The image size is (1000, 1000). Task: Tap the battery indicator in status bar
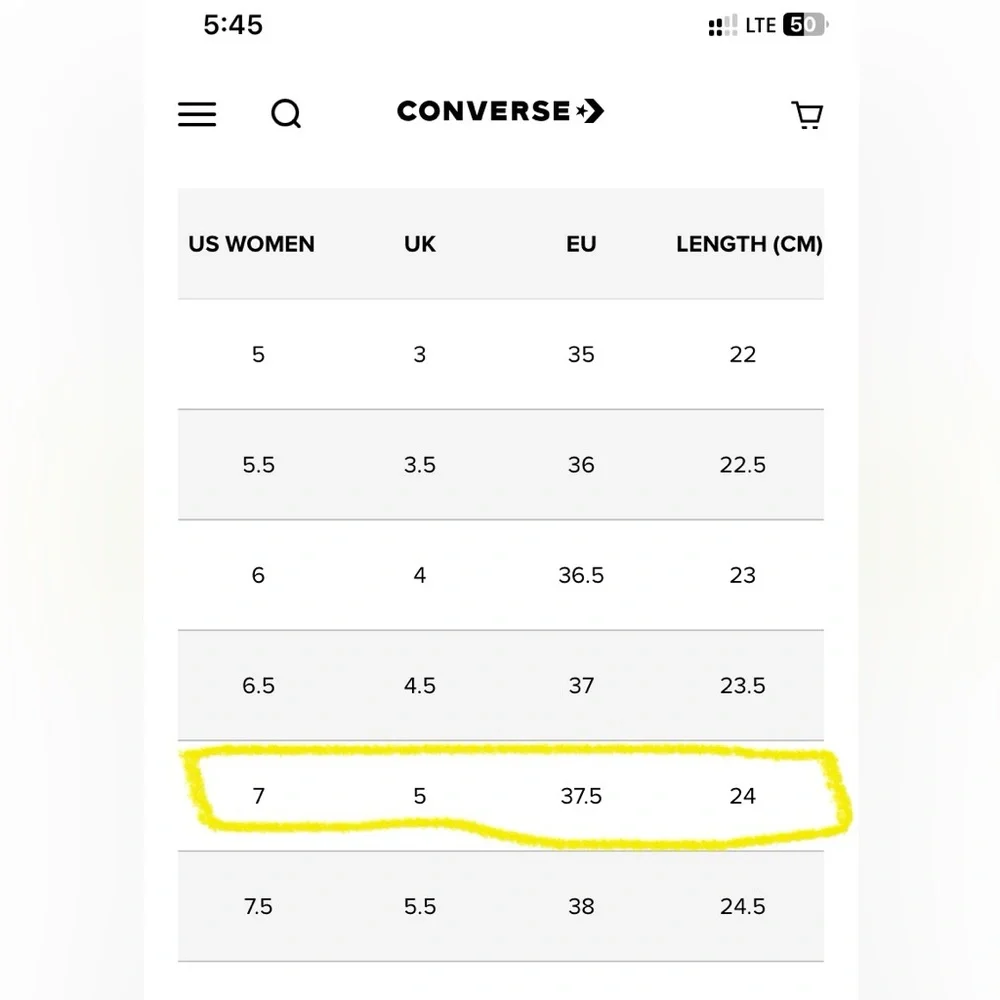pyautogui.click(x=805, y=26)
